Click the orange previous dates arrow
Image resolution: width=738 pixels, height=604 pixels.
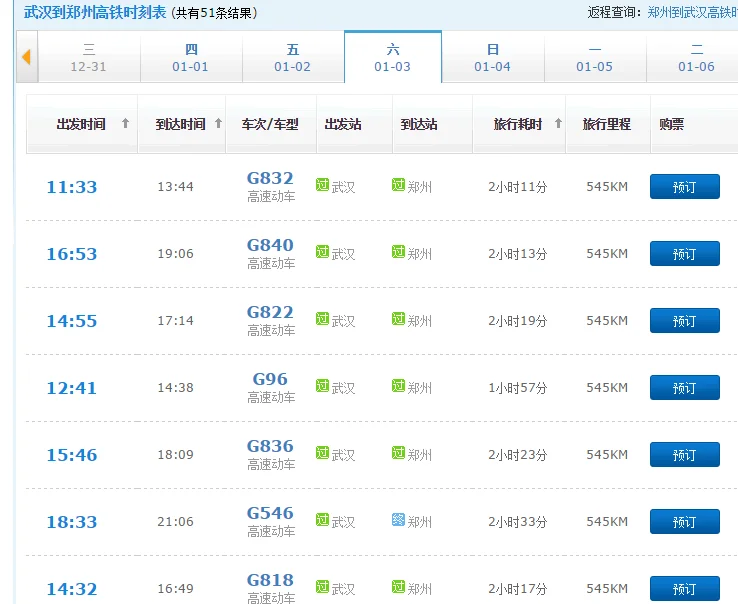pyautogui.click(x=26, y=57)
